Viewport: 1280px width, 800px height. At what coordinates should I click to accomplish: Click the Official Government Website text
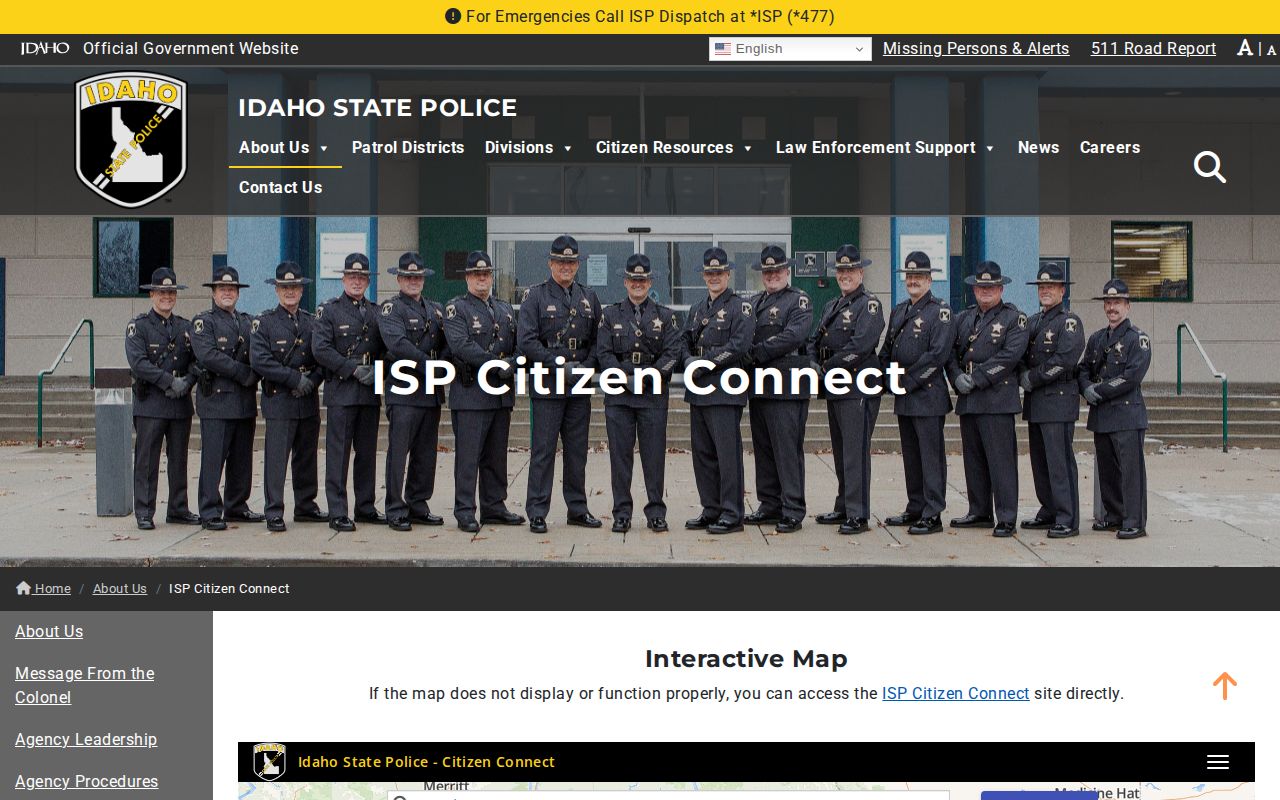(x=190, y=48)
